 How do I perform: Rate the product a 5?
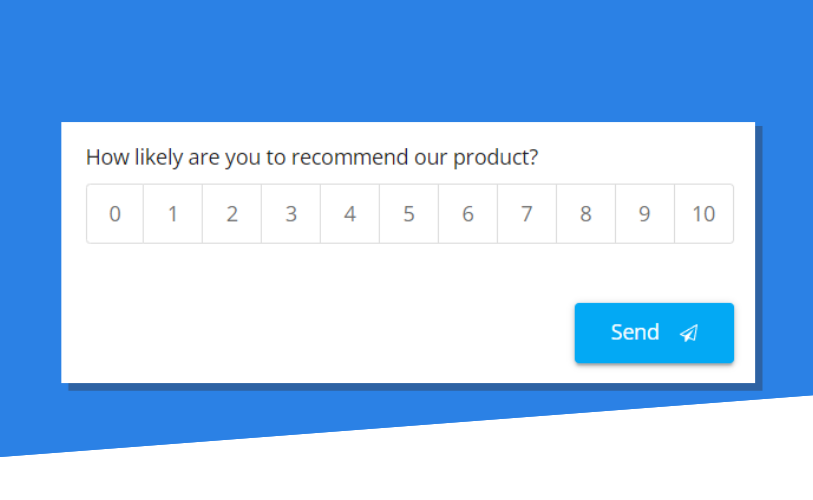pos(409,214)
